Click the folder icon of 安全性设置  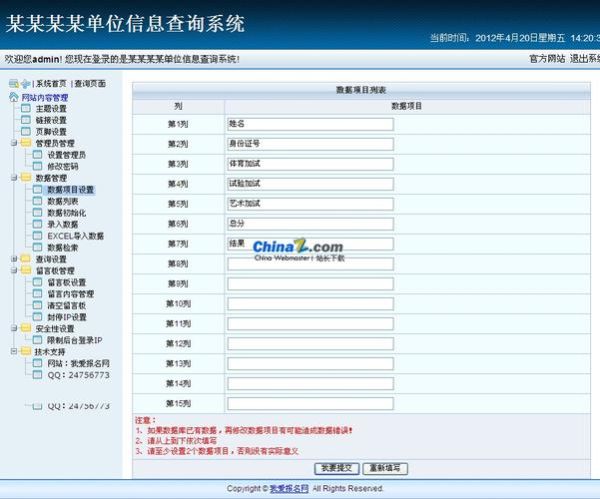coord(26,328)
